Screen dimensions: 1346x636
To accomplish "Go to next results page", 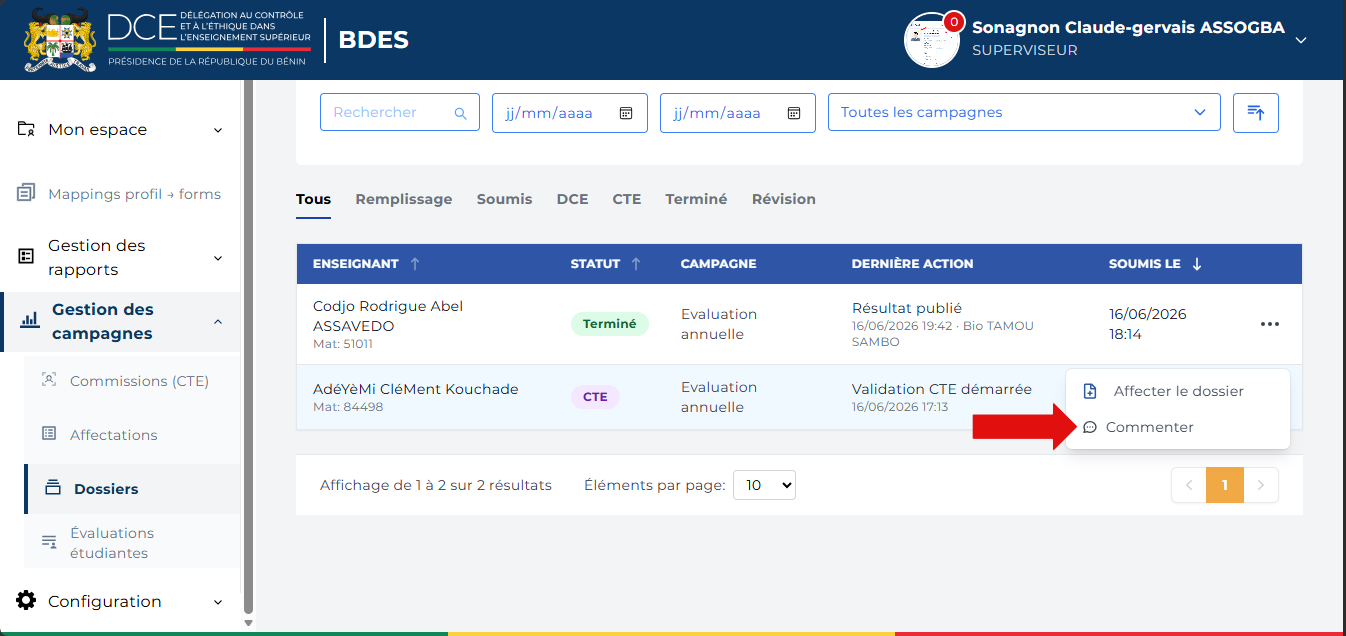I will (x=1261, y=485).
